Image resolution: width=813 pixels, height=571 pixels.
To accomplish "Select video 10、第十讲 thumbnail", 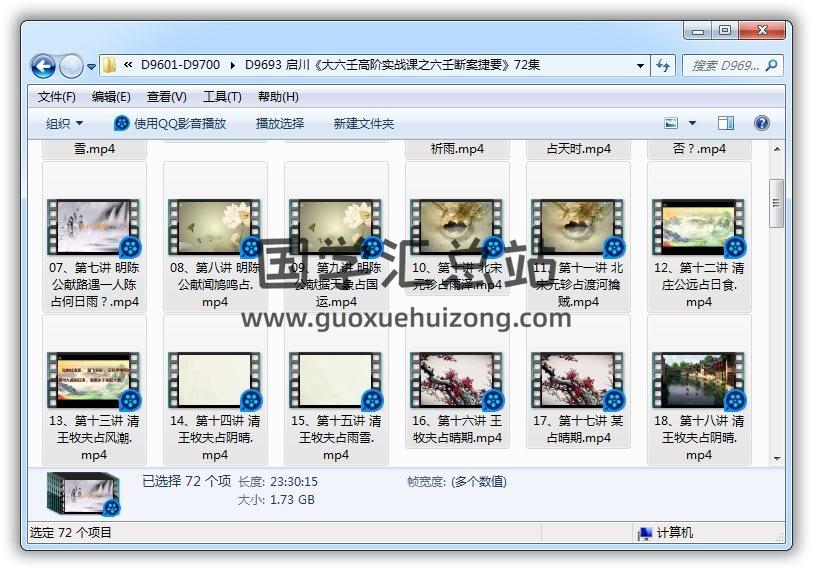I will click(x=457, y=227).
